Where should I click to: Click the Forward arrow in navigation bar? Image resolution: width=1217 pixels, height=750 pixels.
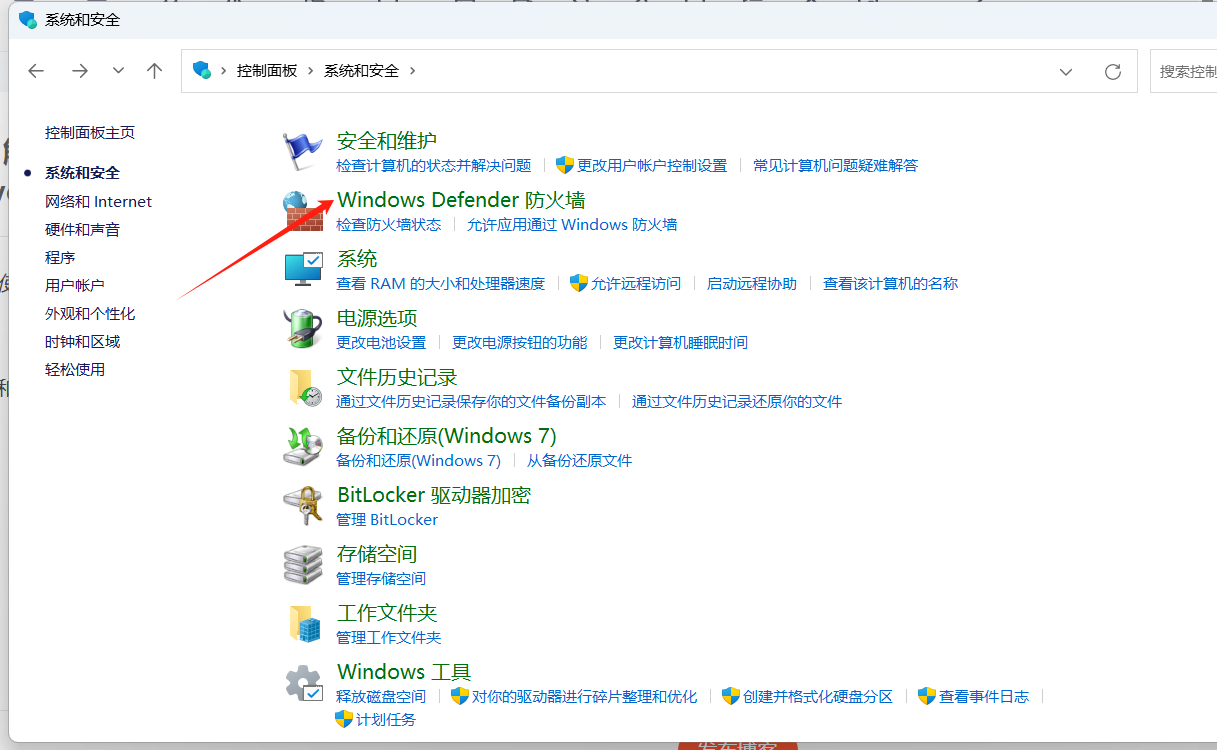[80, 71]
